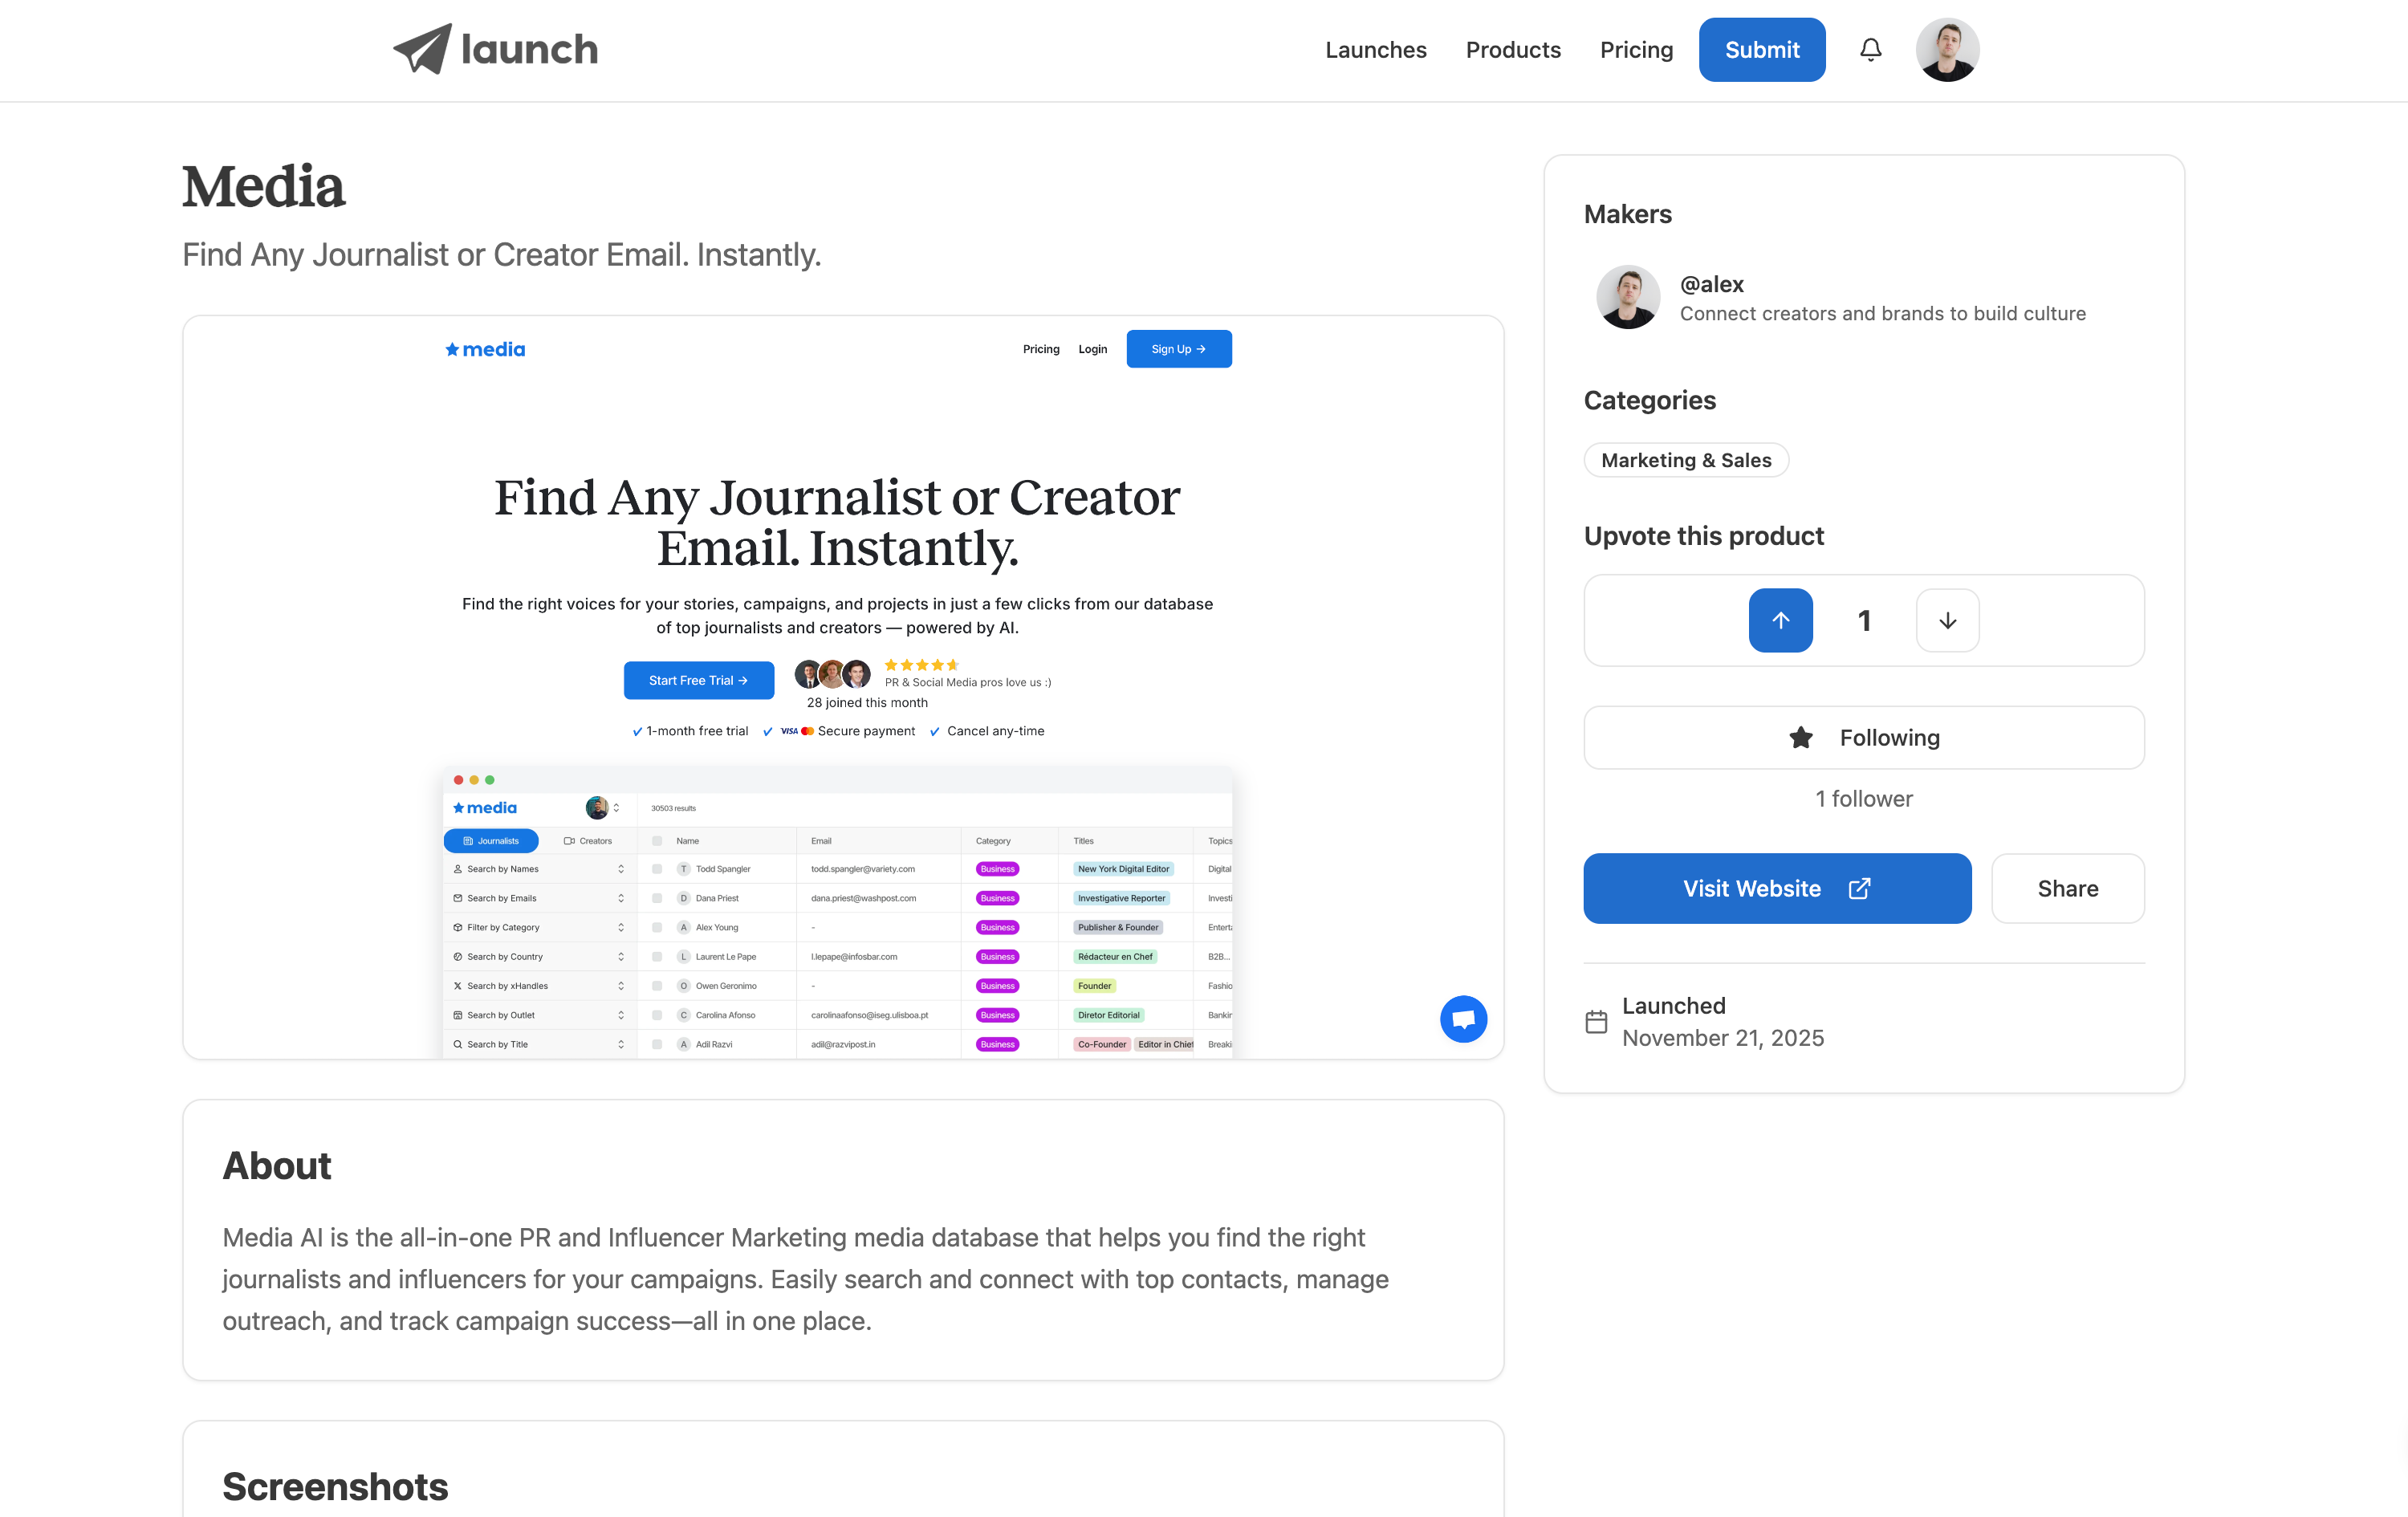Check the Dana Priest row checkbox
The width and height of the screenshot is (2408, 1517).
657,898
